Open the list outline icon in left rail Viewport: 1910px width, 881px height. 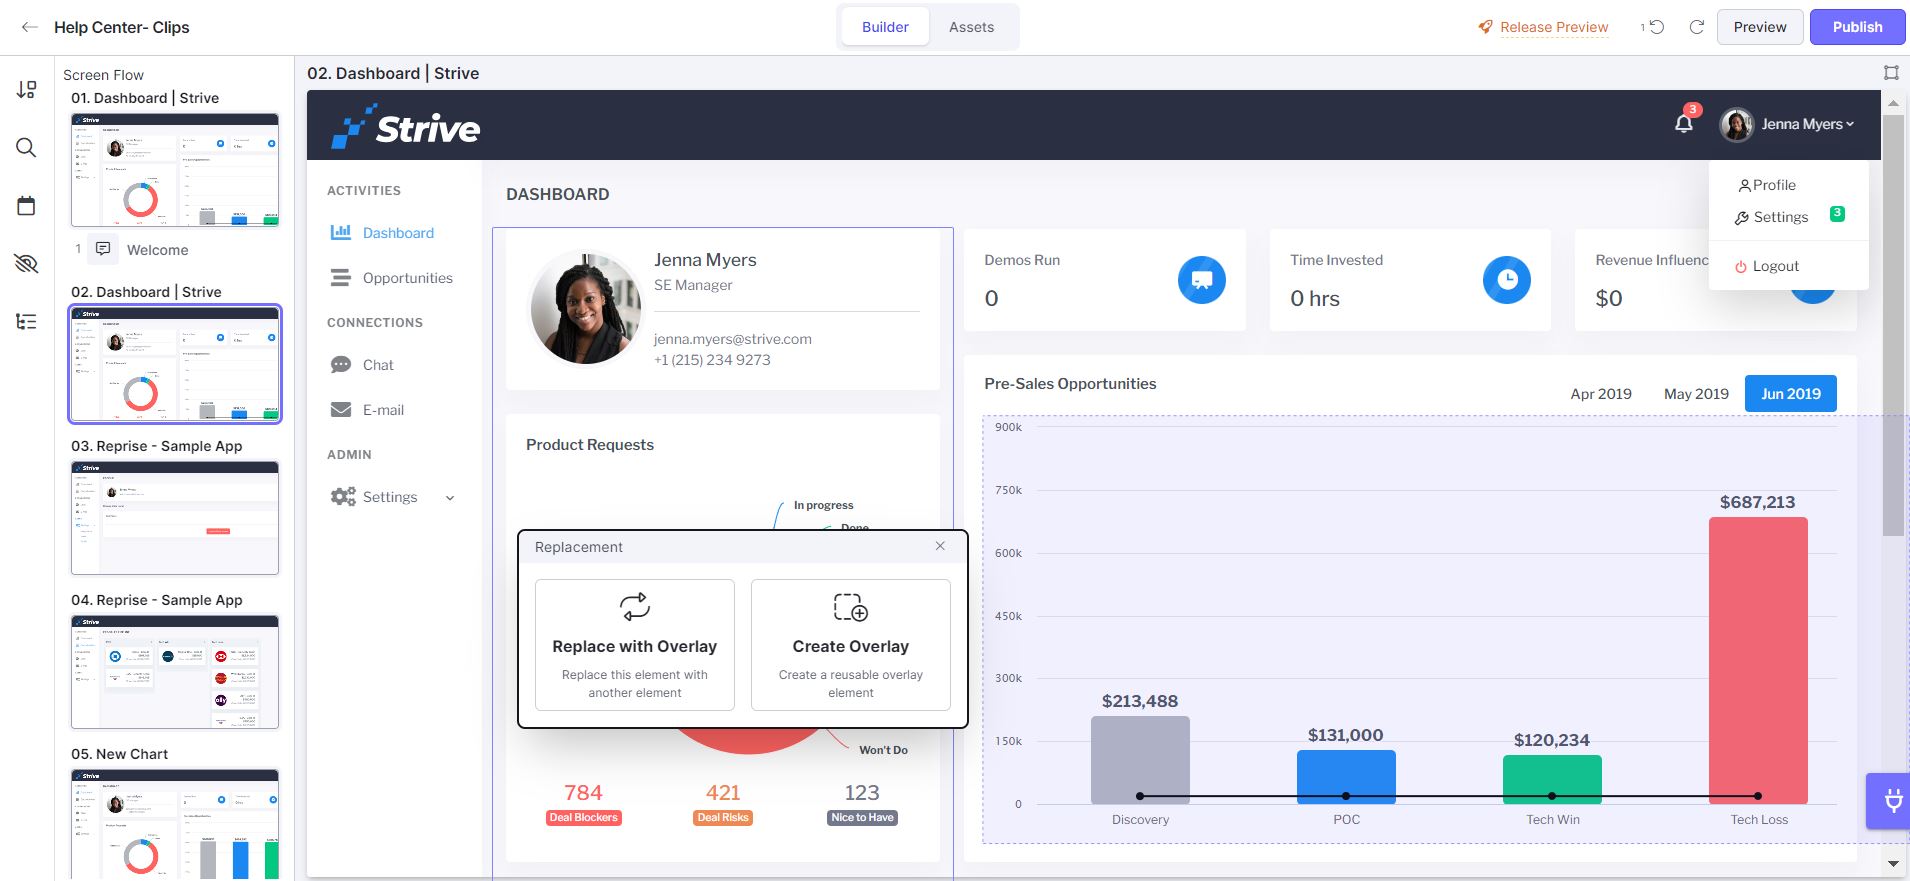point(27,322)
